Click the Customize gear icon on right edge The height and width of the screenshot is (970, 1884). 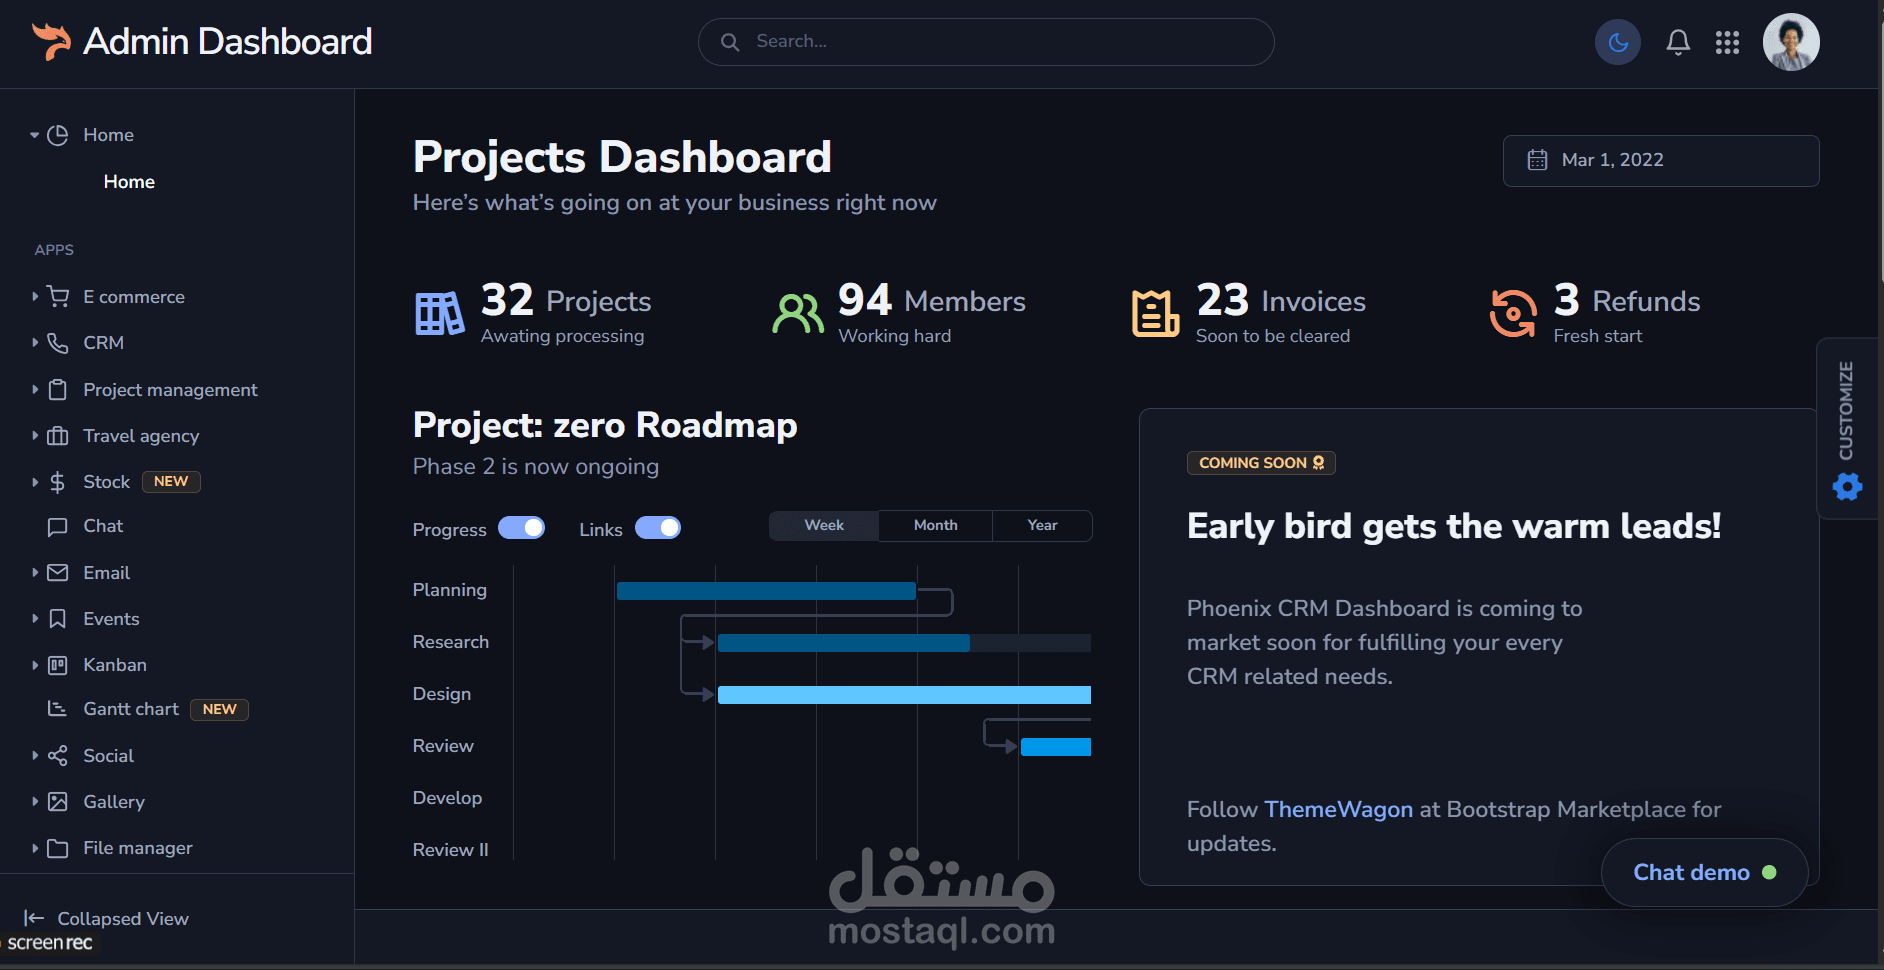coord(1847,487)
